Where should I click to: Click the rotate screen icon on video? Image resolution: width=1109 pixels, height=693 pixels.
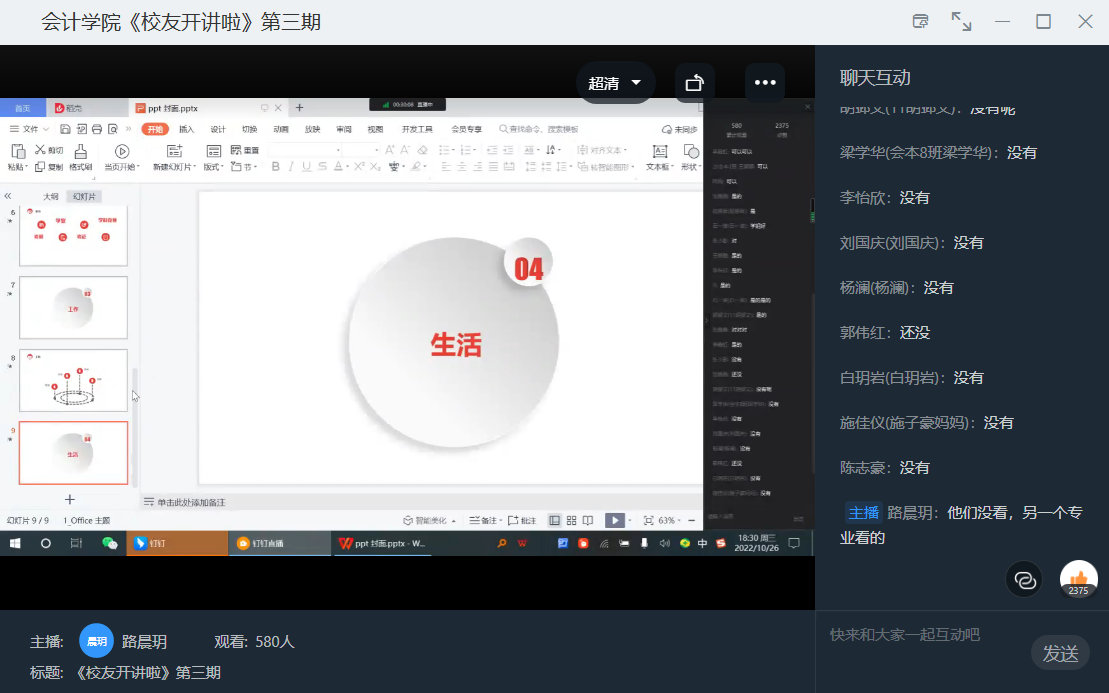tap(694, 83)
